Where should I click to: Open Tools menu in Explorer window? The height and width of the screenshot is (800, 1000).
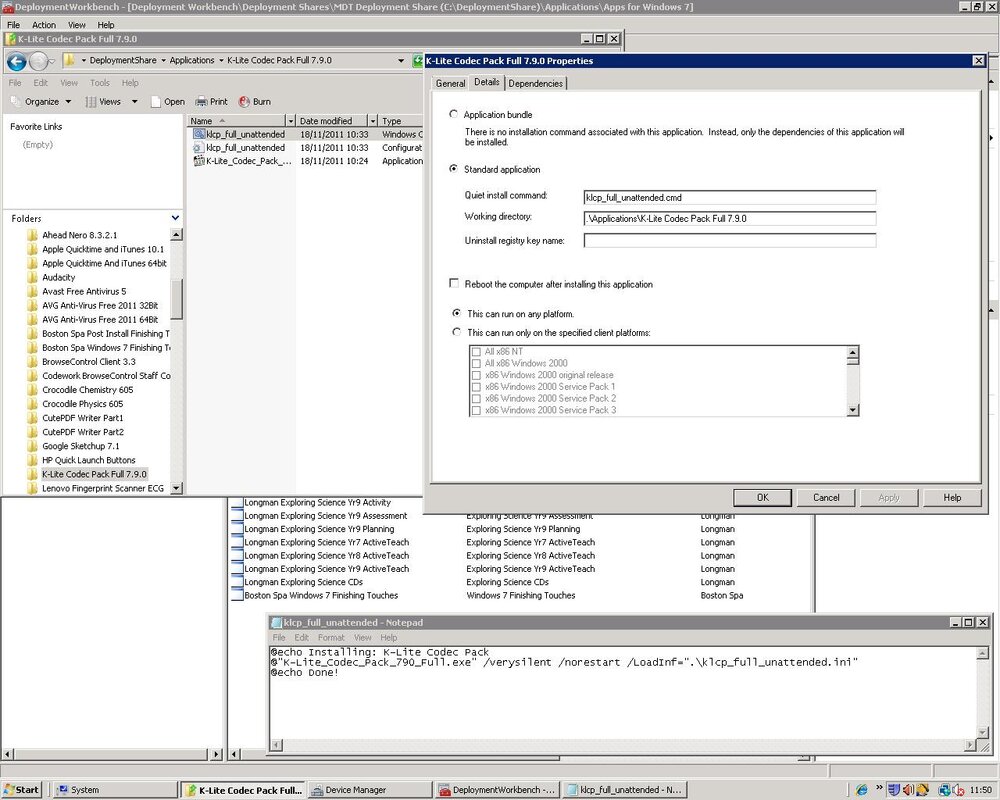click(x=100, y=83)
